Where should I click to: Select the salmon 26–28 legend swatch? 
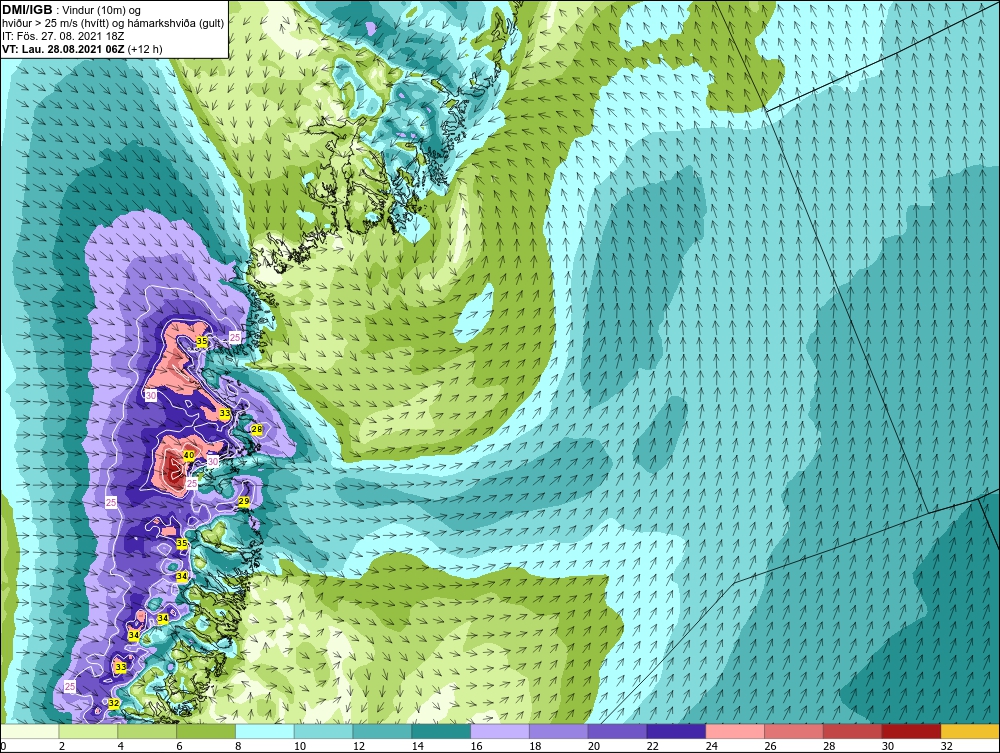(793, 731)
